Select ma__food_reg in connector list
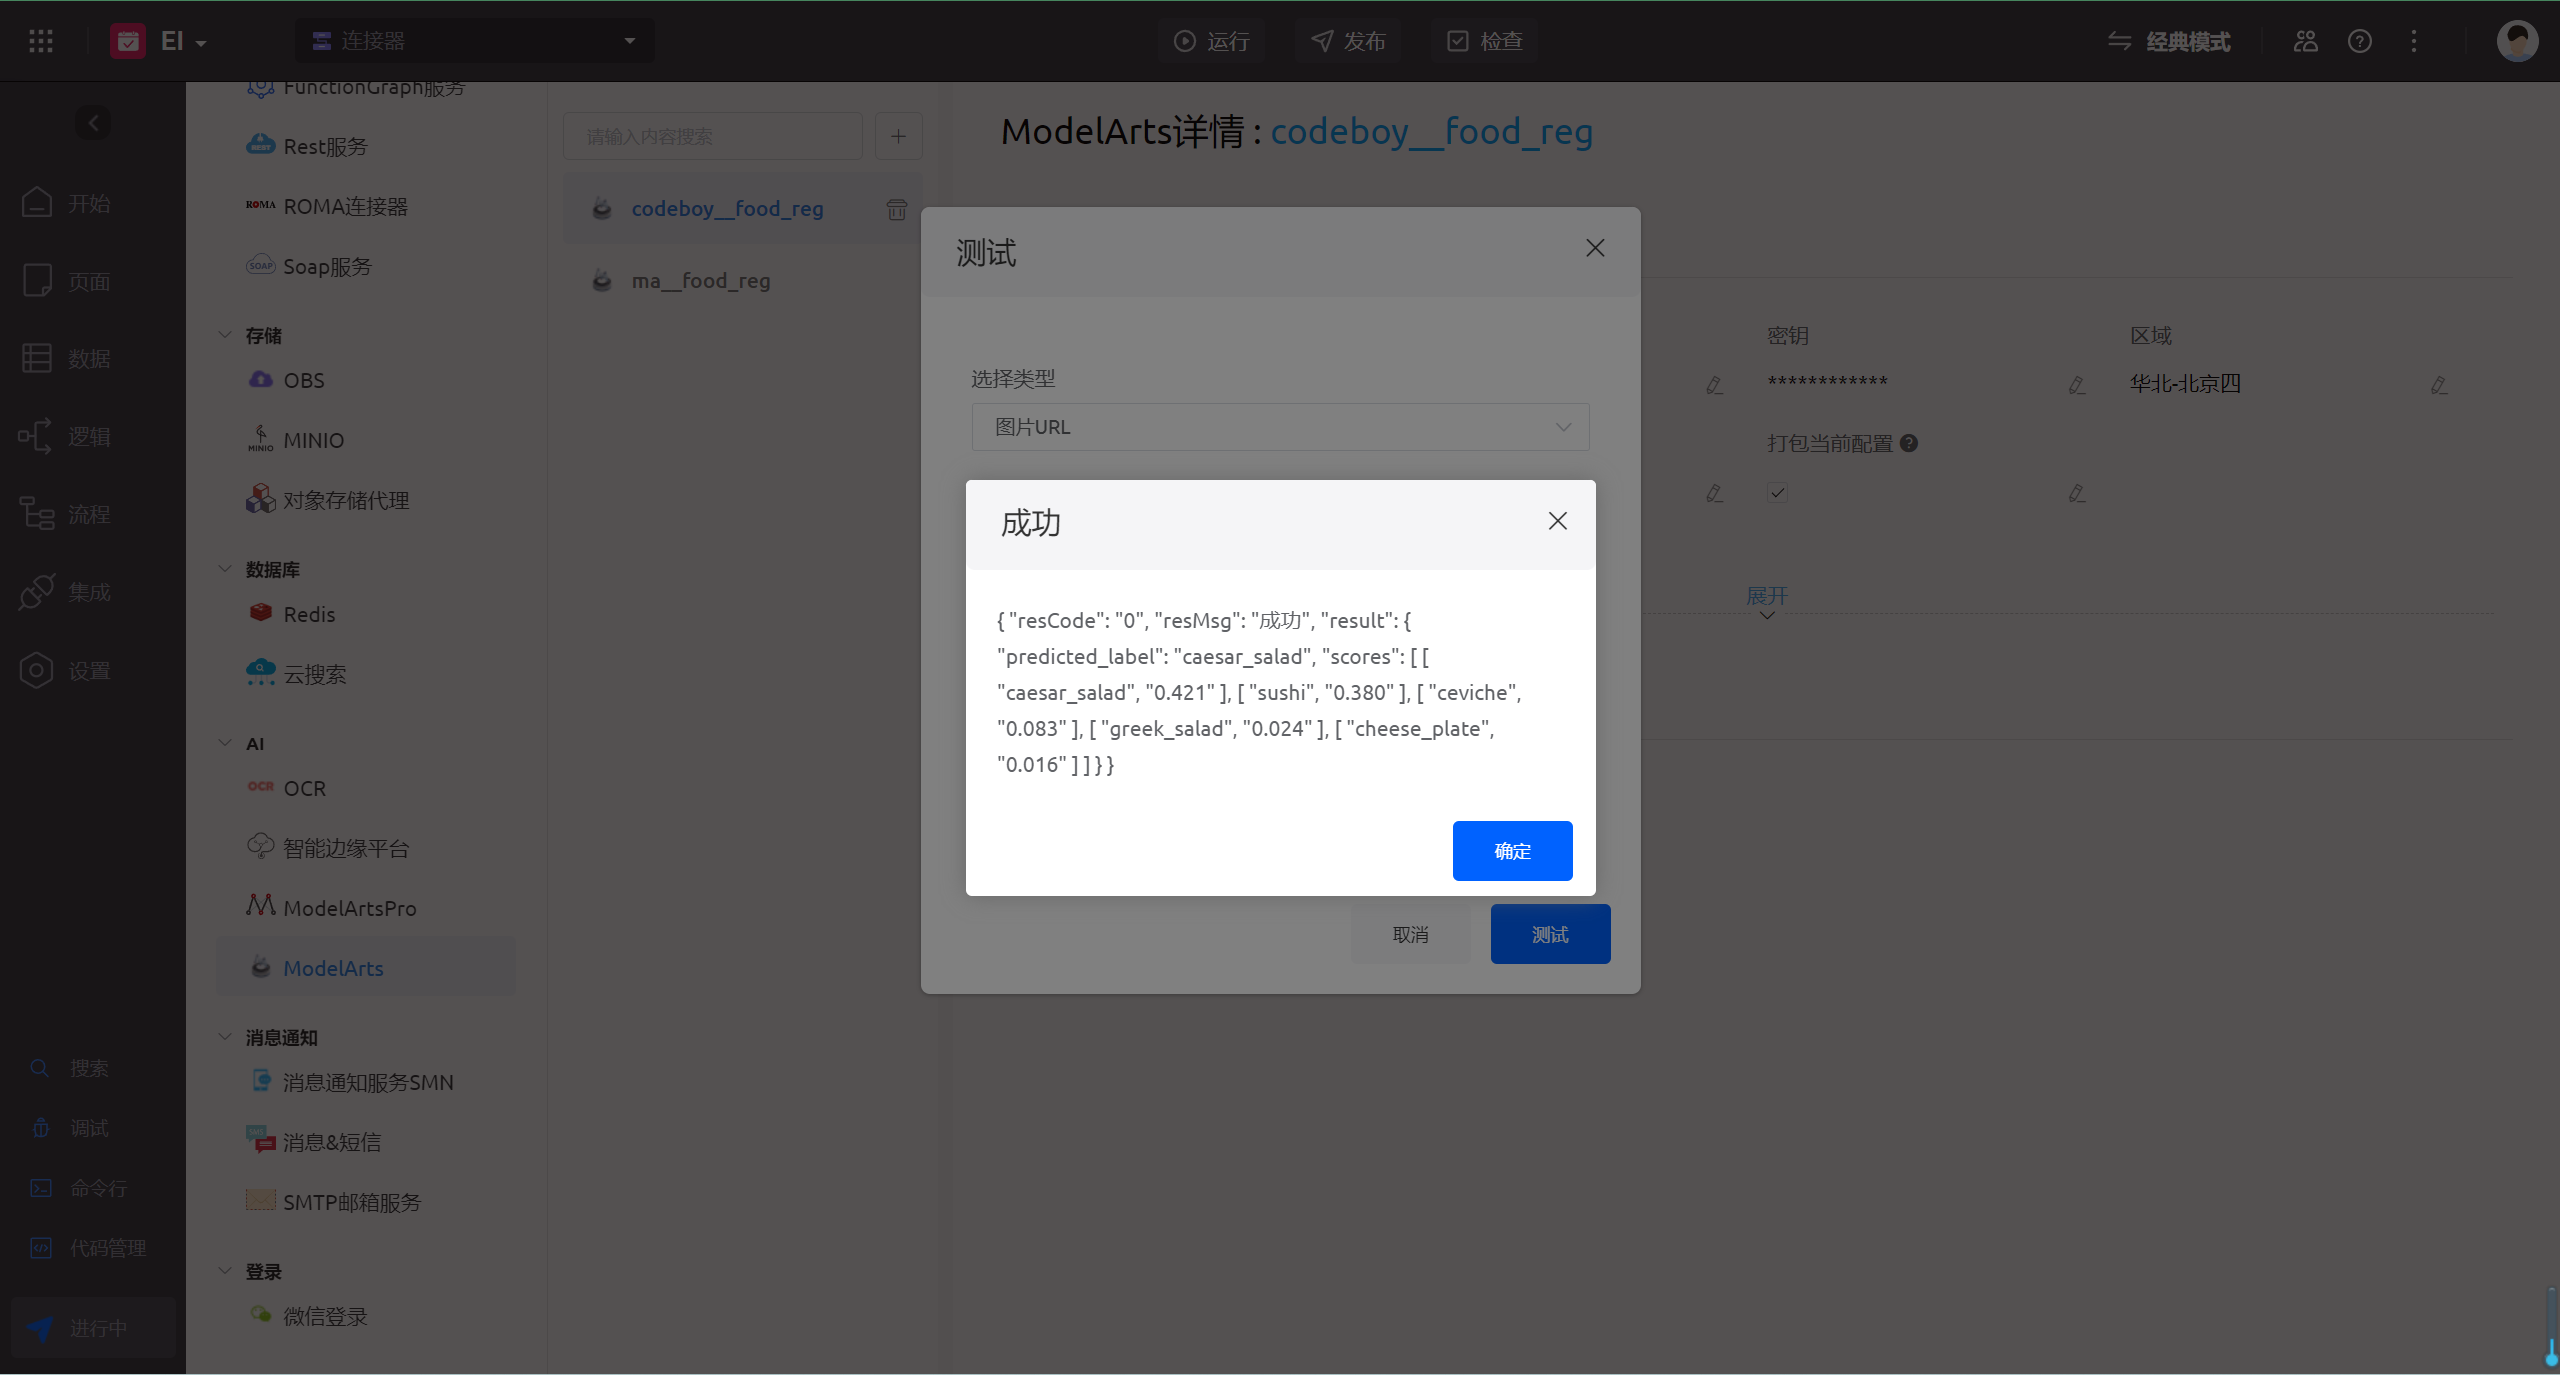The image size is (2560, 1375). pyautogui.click(x=700, y=281)
